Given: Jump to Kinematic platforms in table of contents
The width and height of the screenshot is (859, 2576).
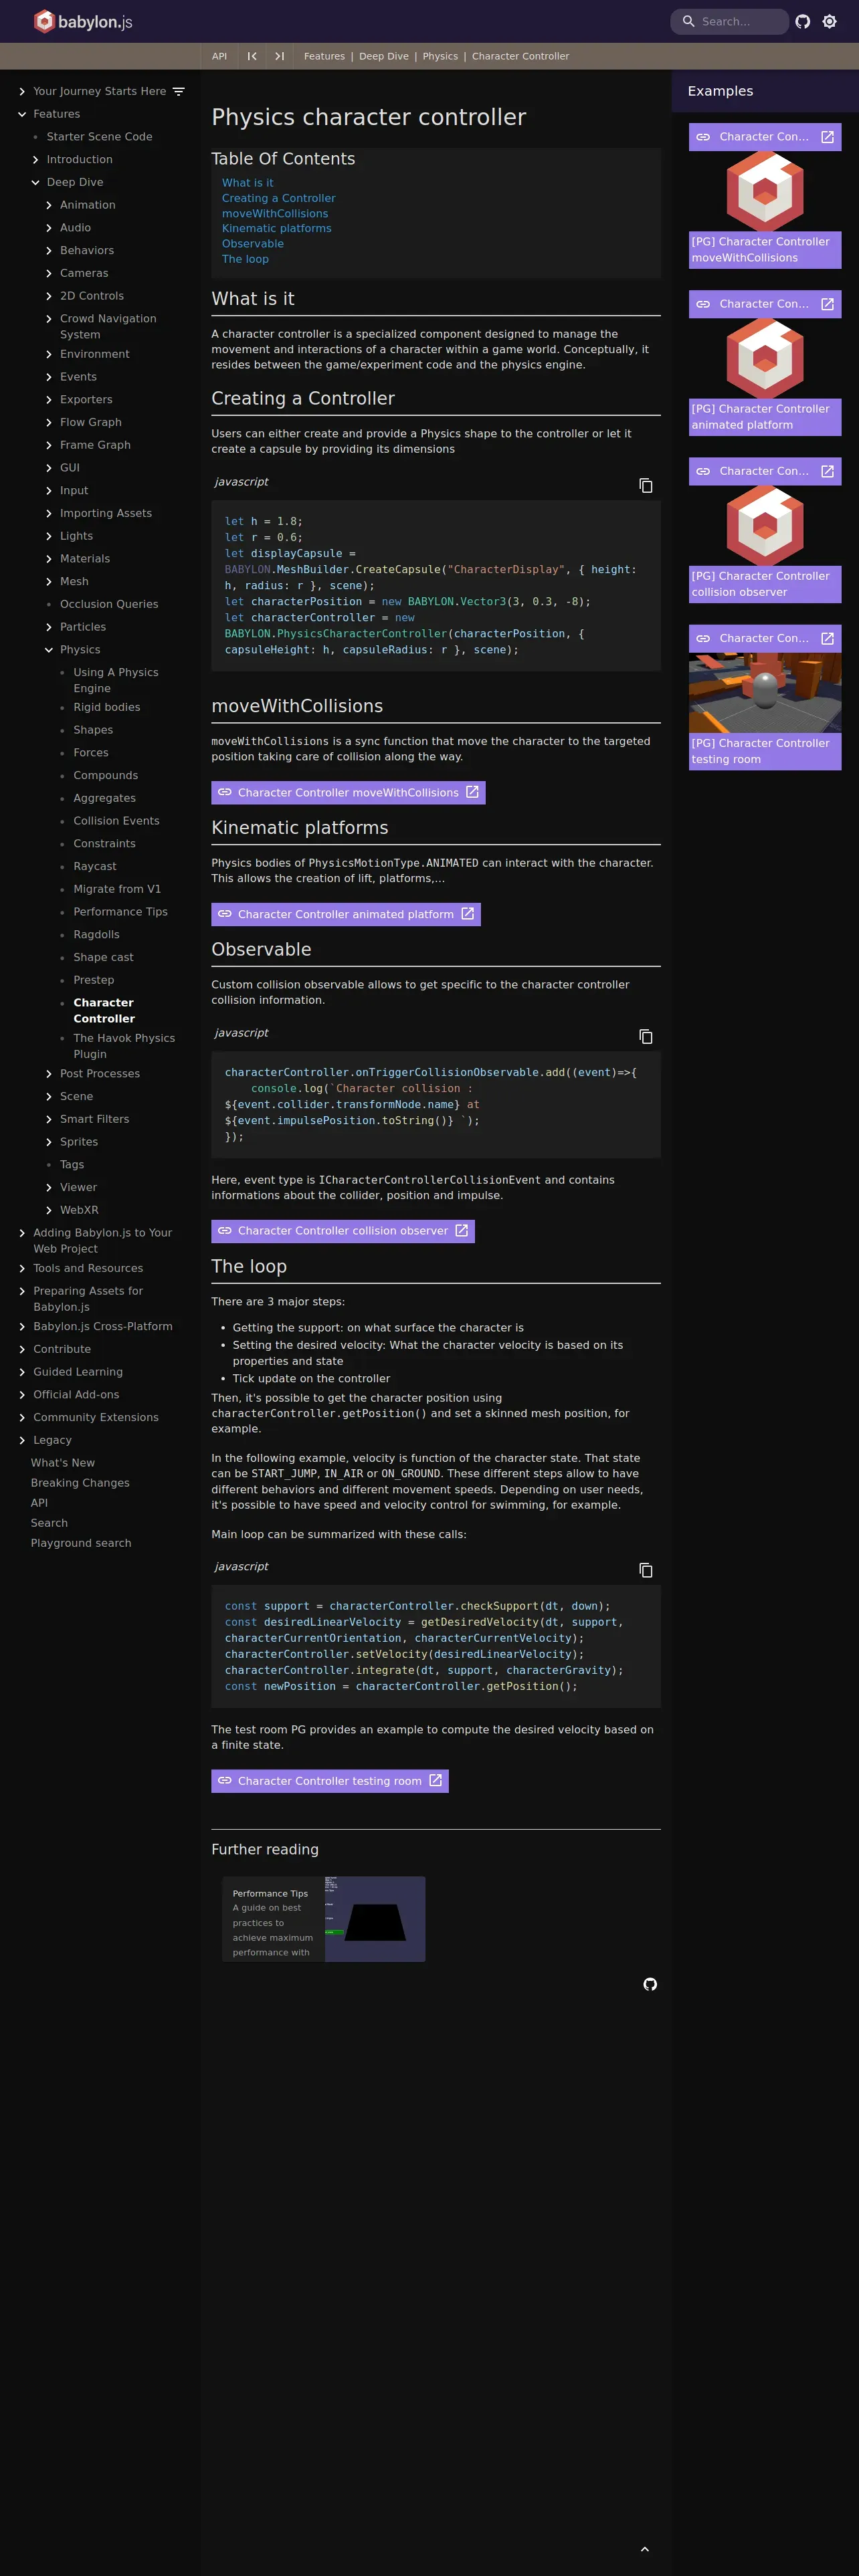Looking at the screenshot, I should pyautogui.click(x=276, y=228).
